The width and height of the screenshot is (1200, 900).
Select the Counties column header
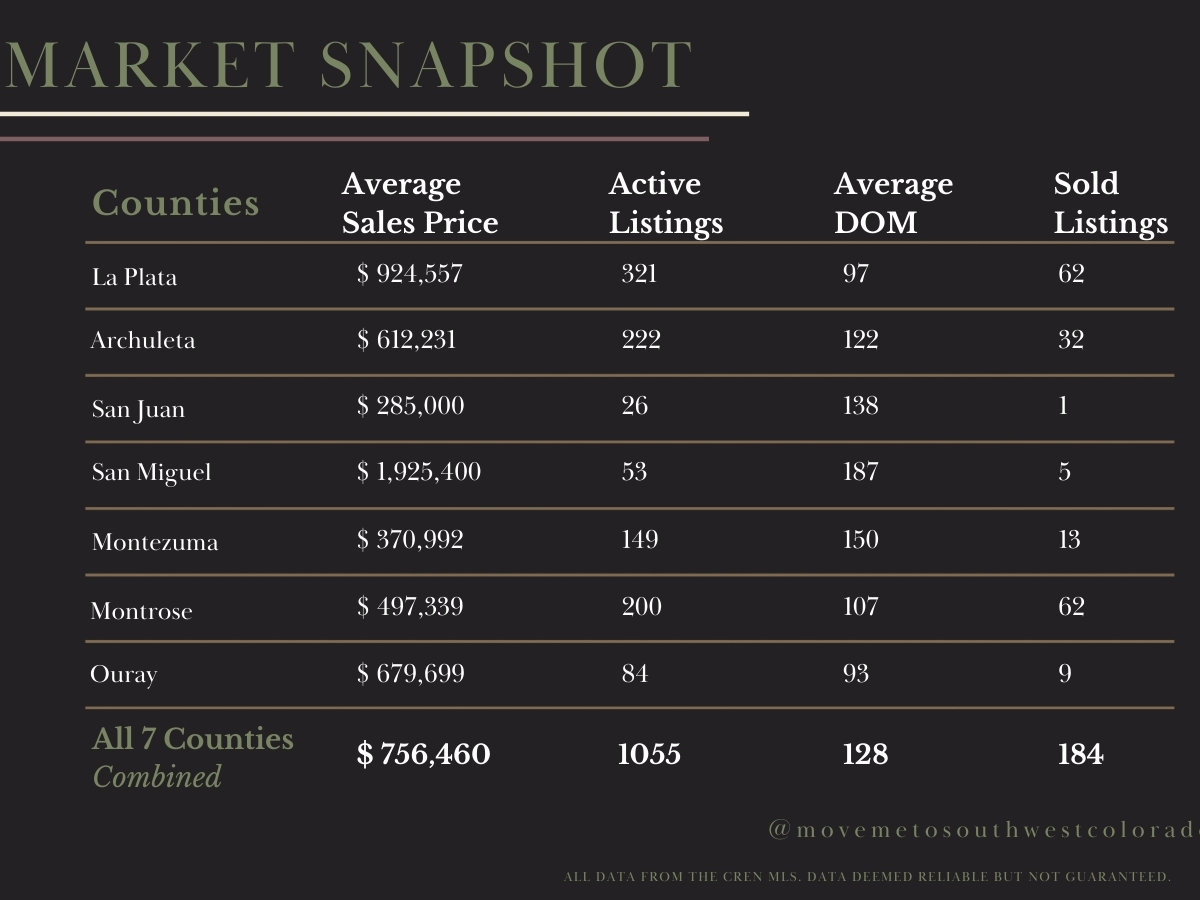click(x=176, y=203)
